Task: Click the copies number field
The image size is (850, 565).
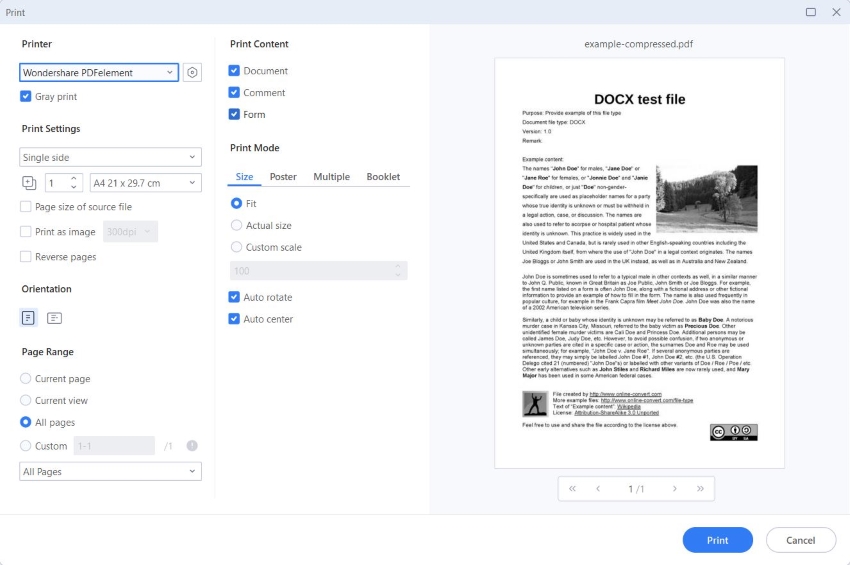Action: tap(57, 183)
